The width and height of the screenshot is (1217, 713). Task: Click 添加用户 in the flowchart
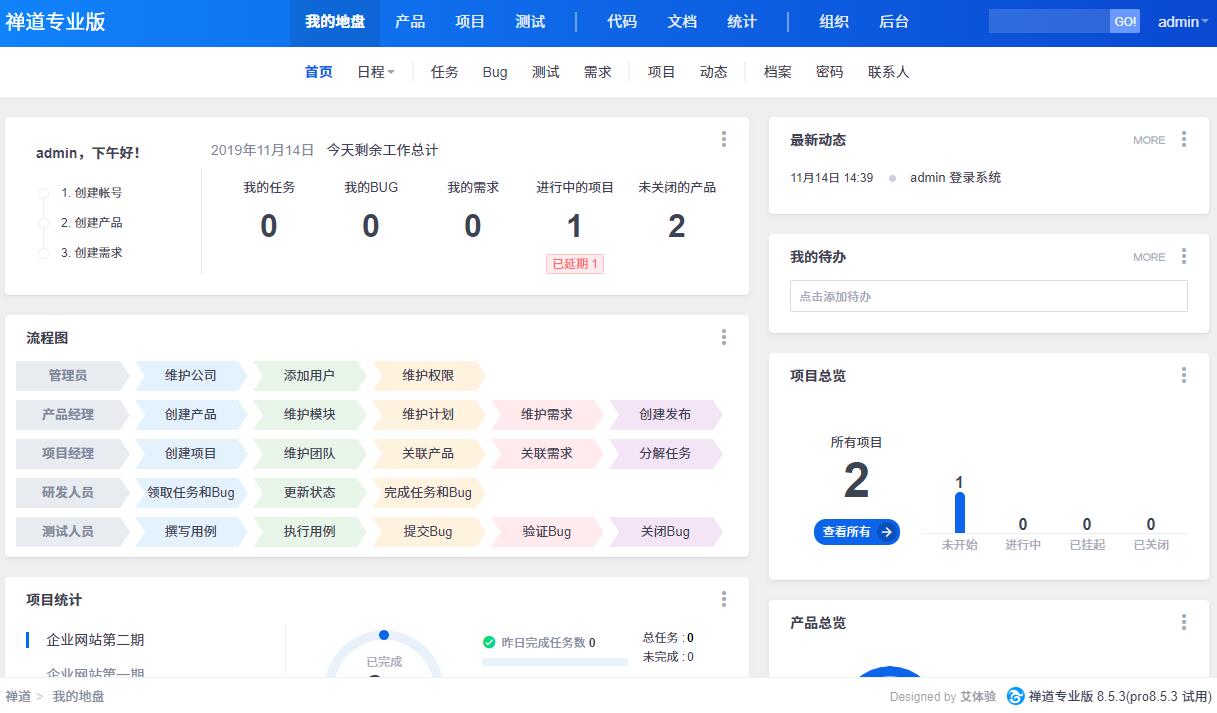coord(309,376)
